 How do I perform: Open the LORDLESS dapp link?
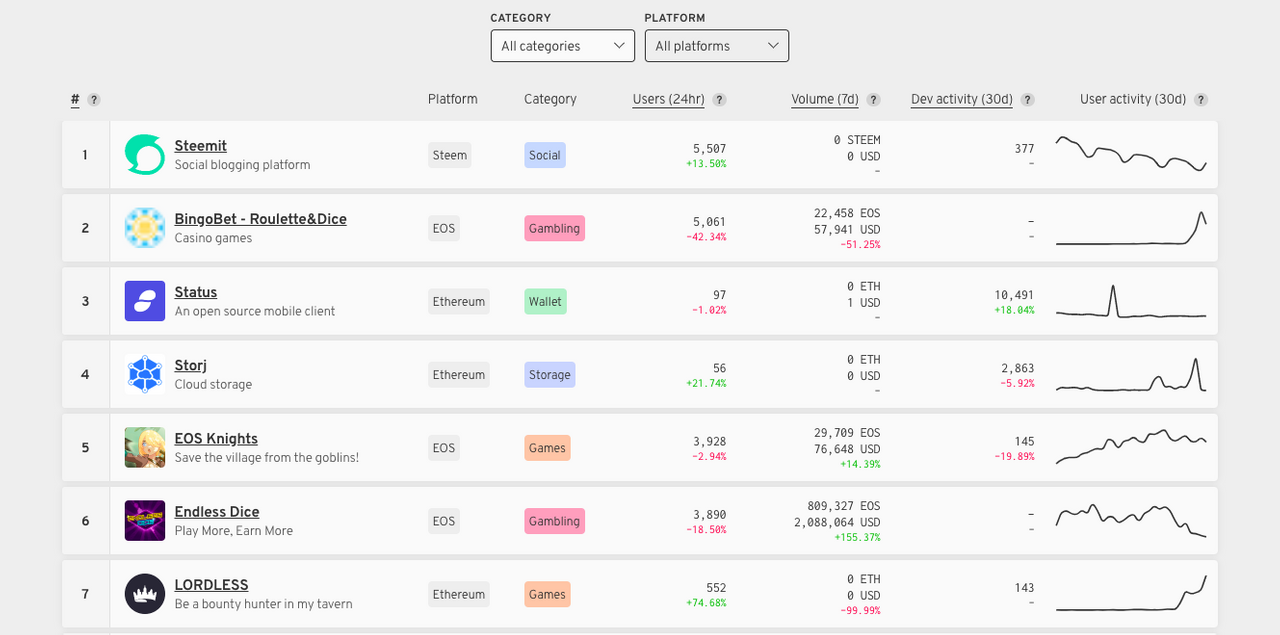[211, 585]
